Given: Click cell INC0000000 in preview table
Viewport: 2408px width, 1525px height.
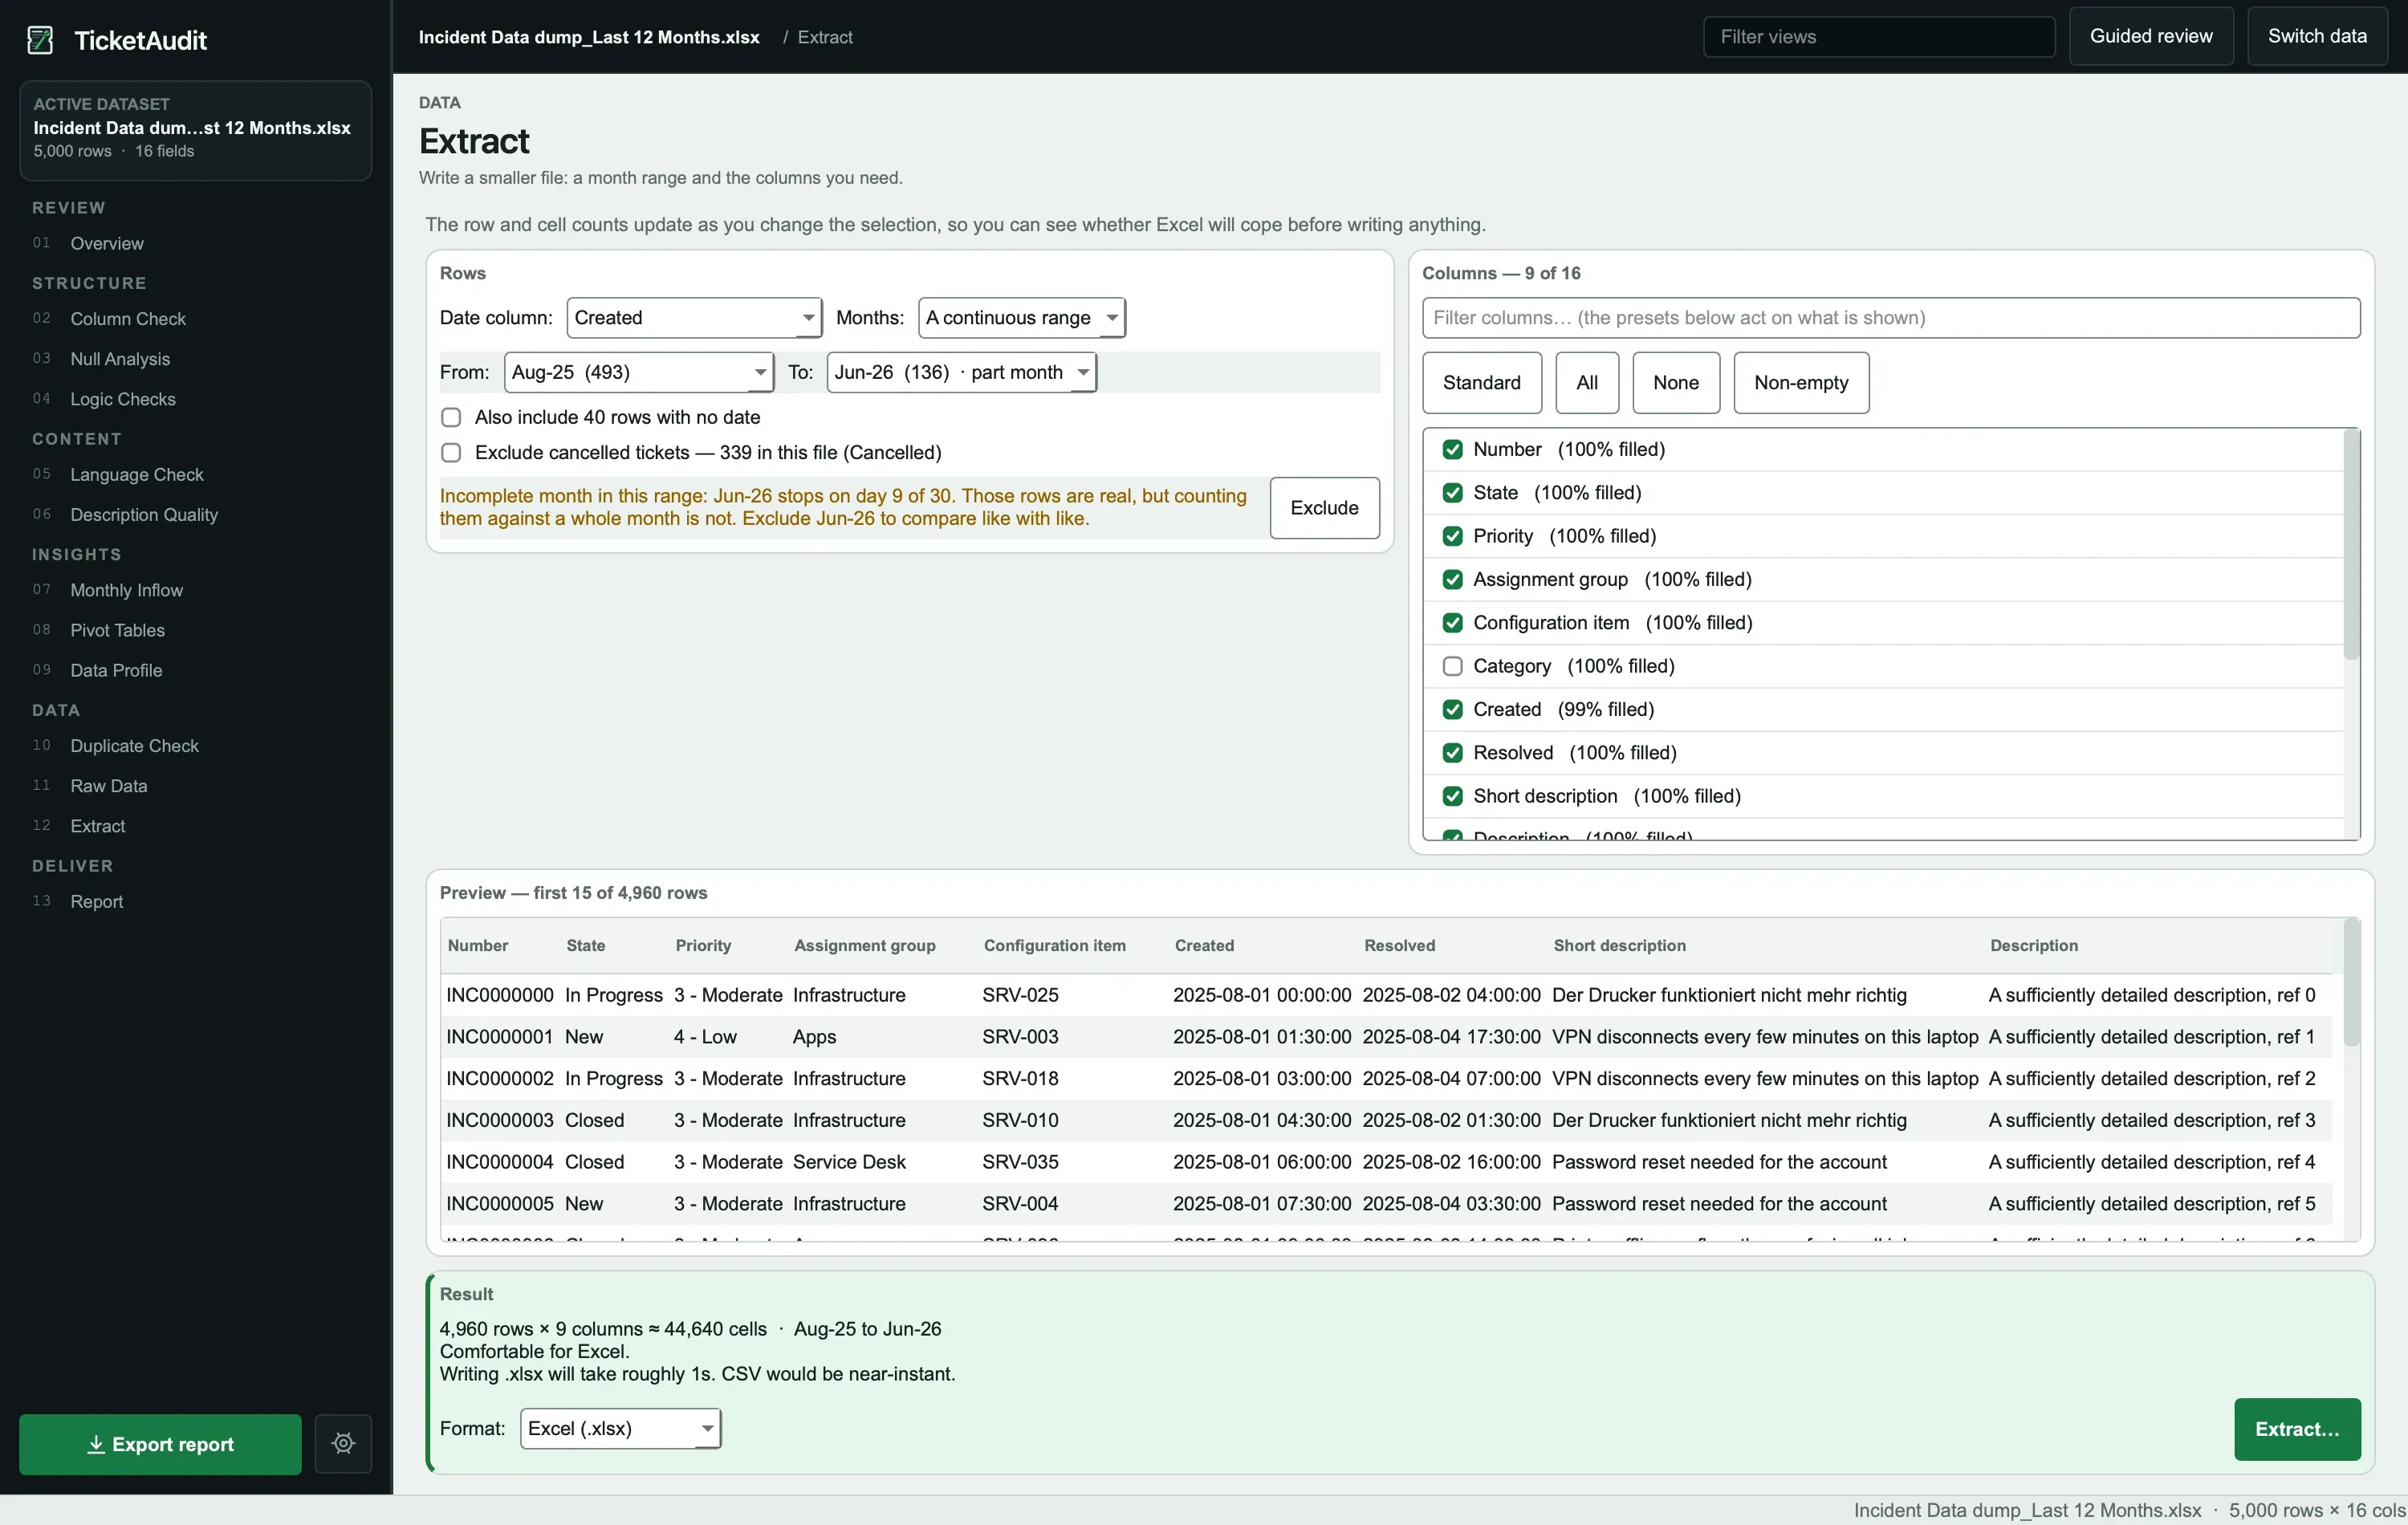Looking at the screenshot, I should (499, 995).
